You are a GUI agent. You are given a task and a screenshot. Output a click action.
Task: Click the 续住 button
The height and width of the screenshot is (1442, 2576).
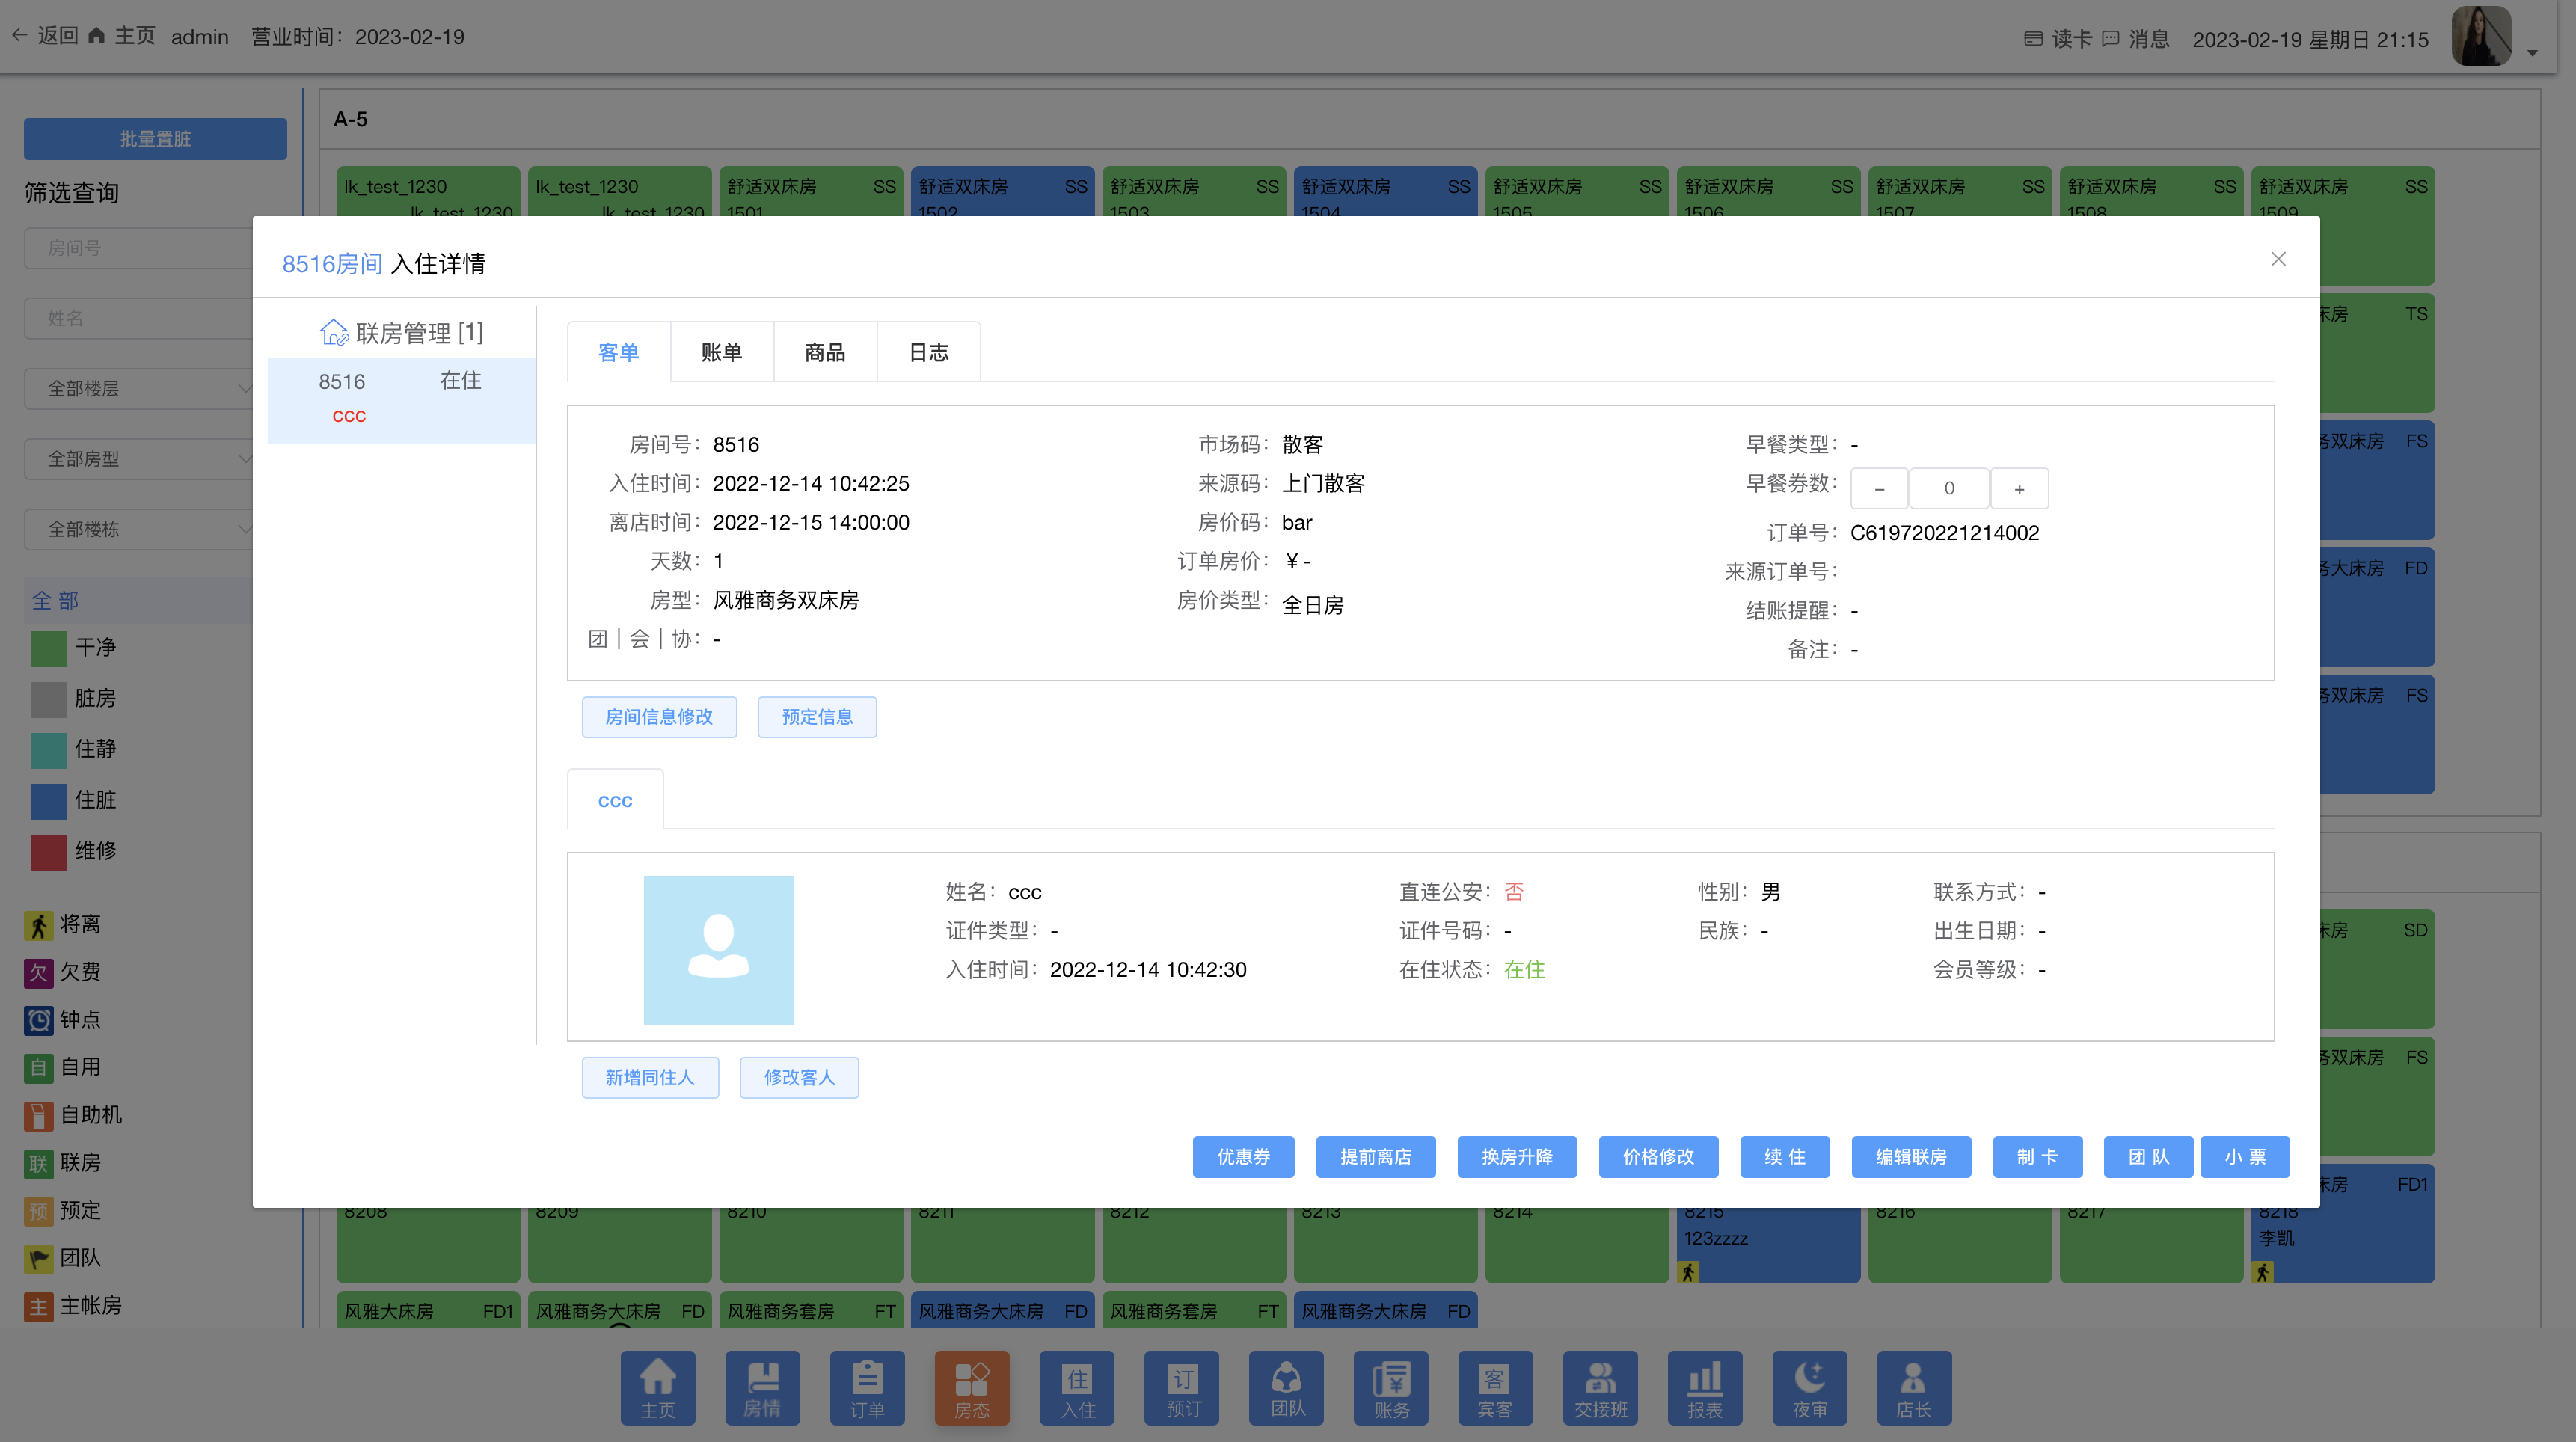pos(1784,1157)
